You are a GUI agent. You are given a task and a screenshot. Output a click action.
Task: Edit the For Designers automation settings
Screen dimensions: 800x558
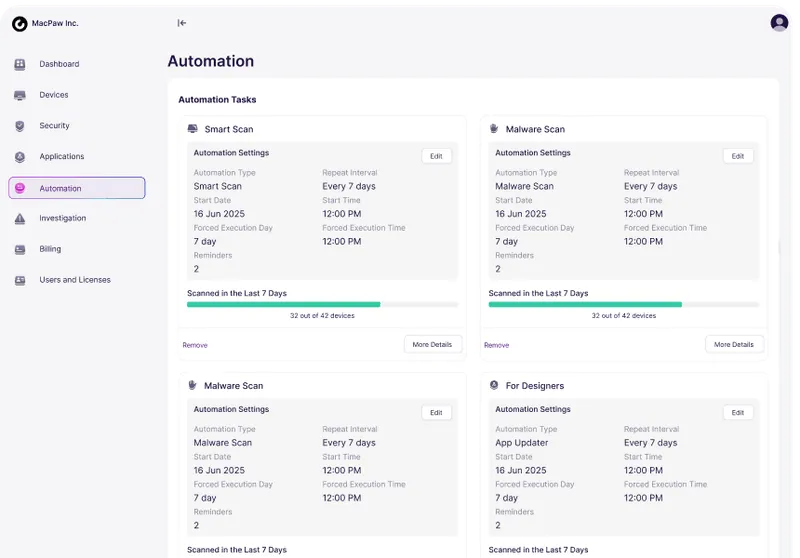[738, 413]
